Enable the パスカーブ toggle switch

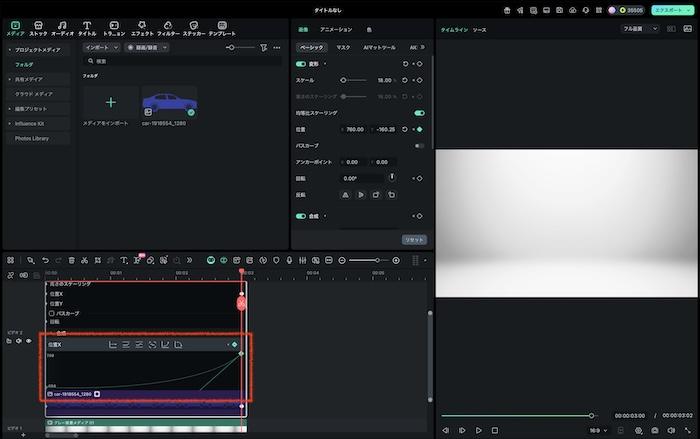419,145
